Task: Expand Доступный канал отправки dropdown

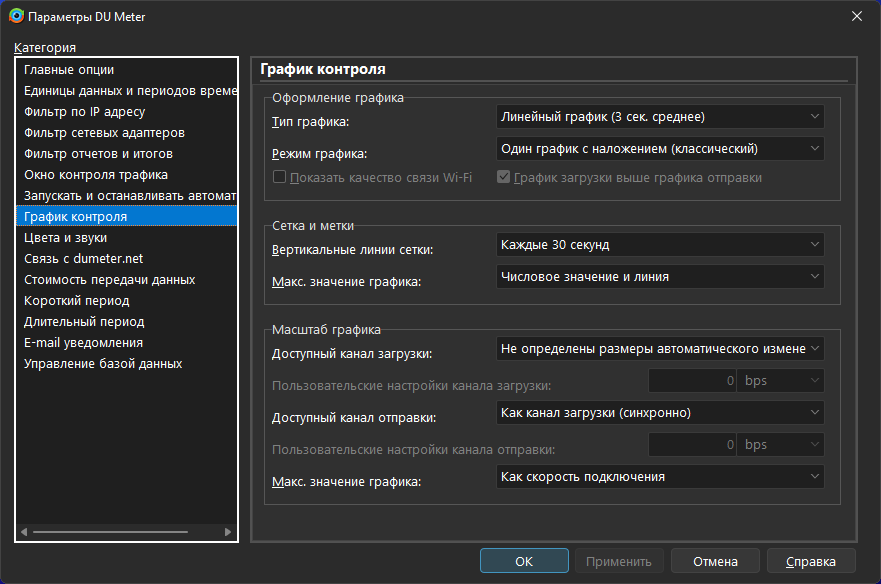Action: tap(660, 413)
